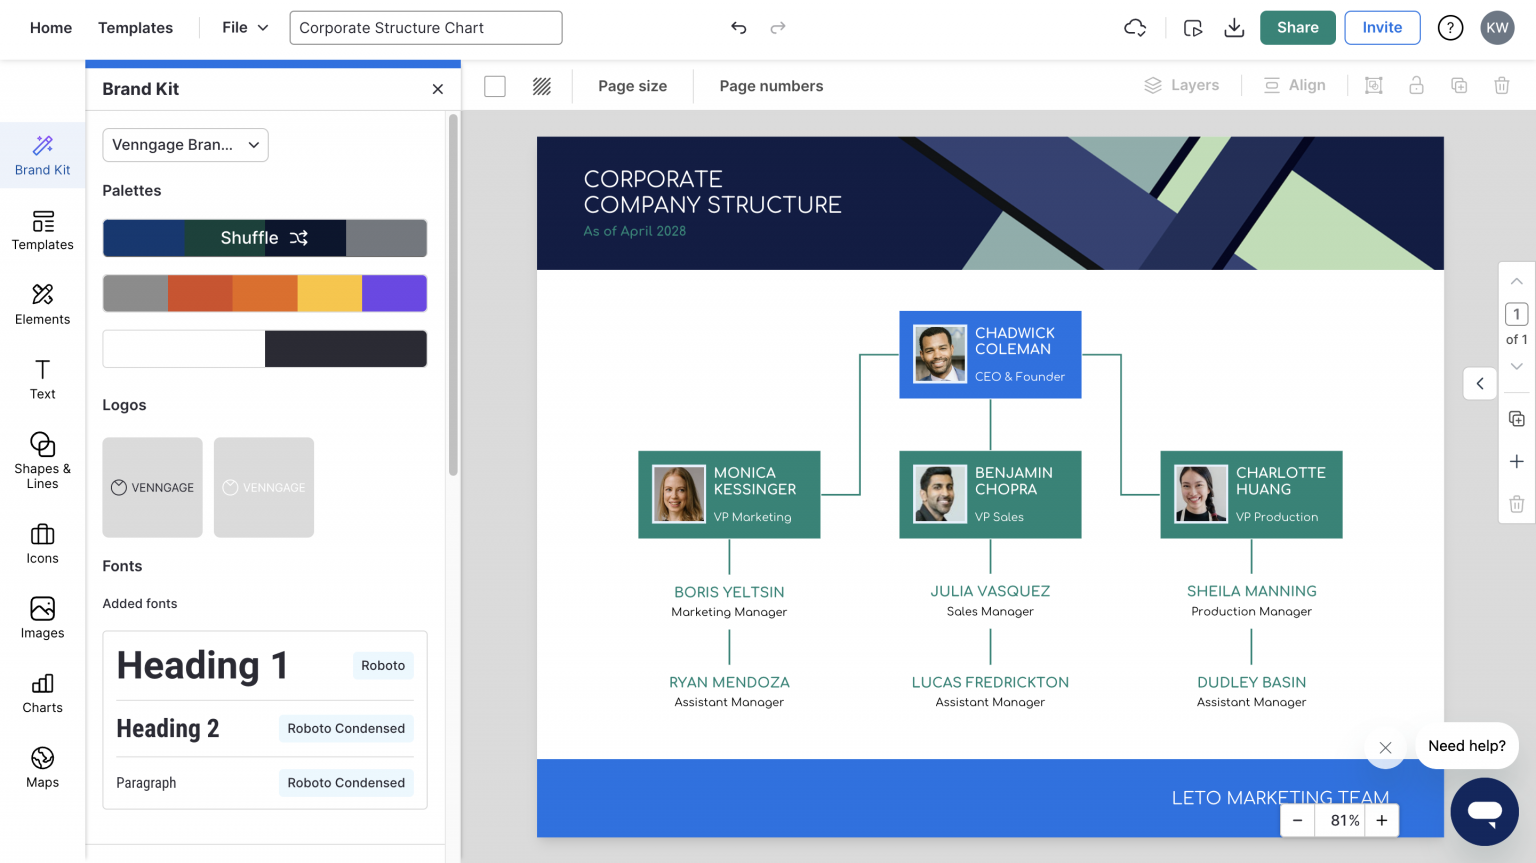
Task: Open the Maps panel
Action: [42, 768]
